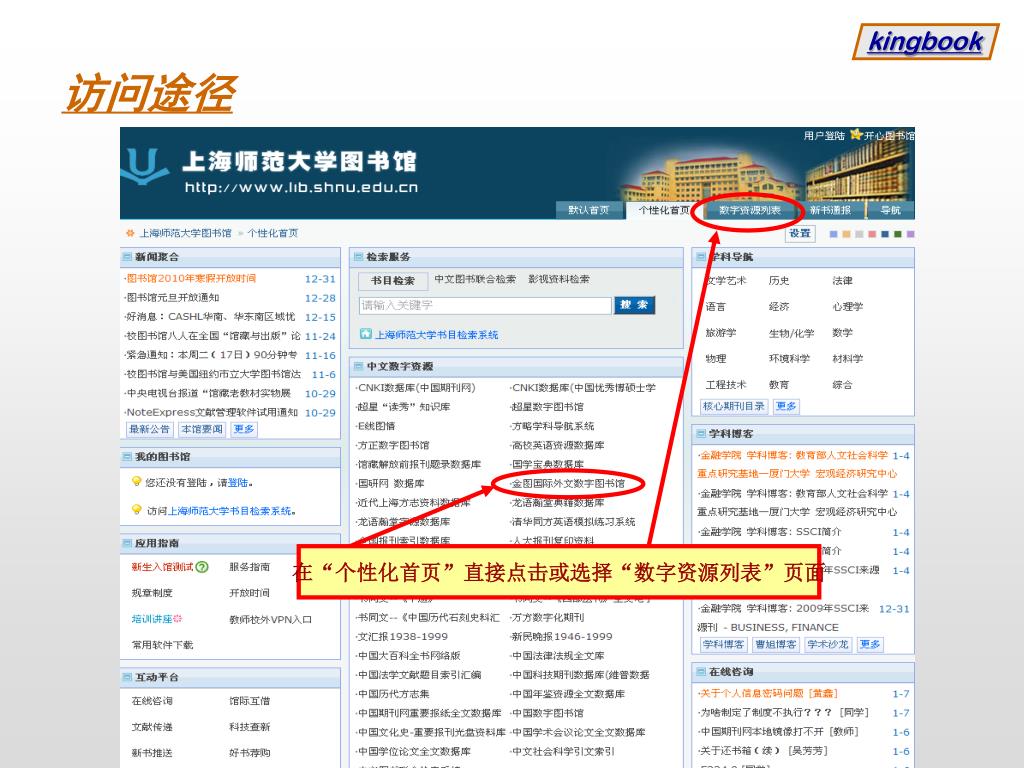Collapse the 应用指南 panel

[x=127, y=543]
